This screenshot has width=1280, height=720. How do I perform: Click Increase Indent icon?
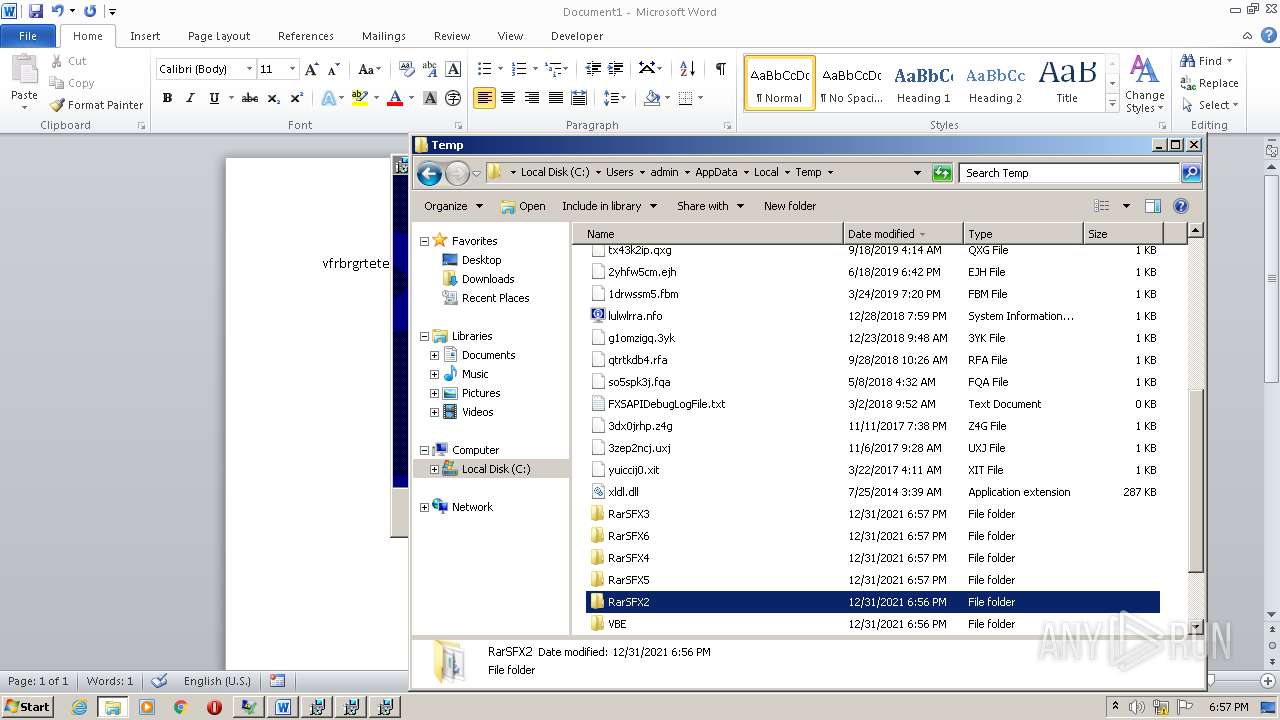pyautogui.click(x=617, y=69)
